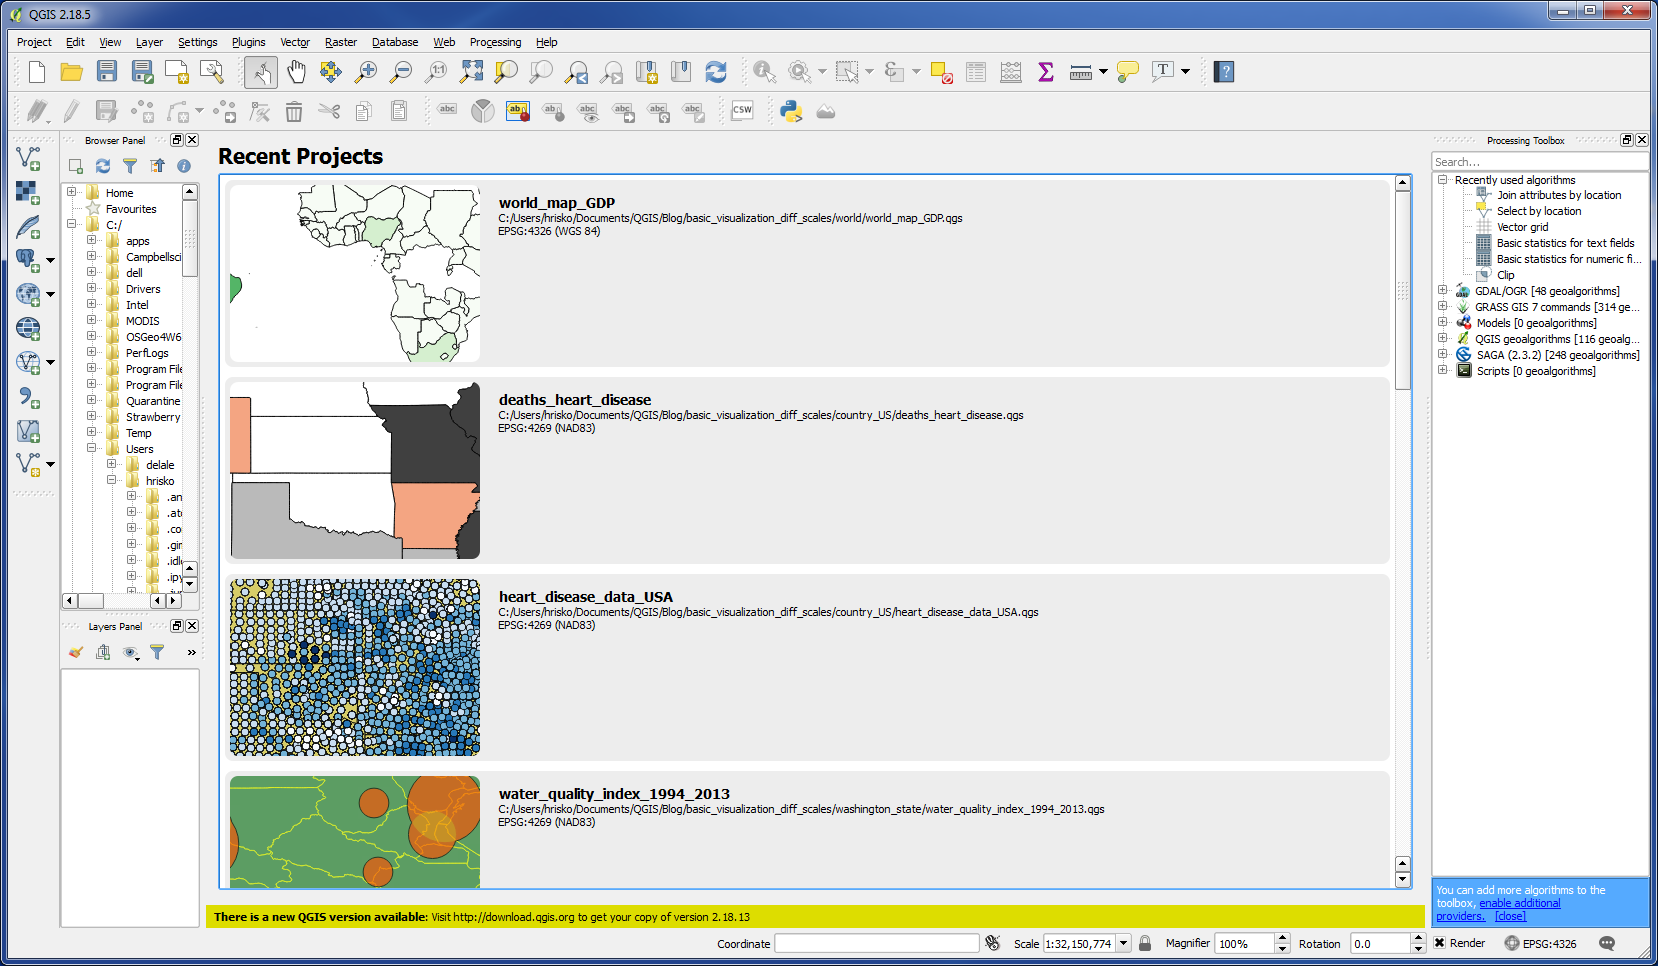Open the Plugins menu
The image size is (1658, 966).
[x=248, y=42]
